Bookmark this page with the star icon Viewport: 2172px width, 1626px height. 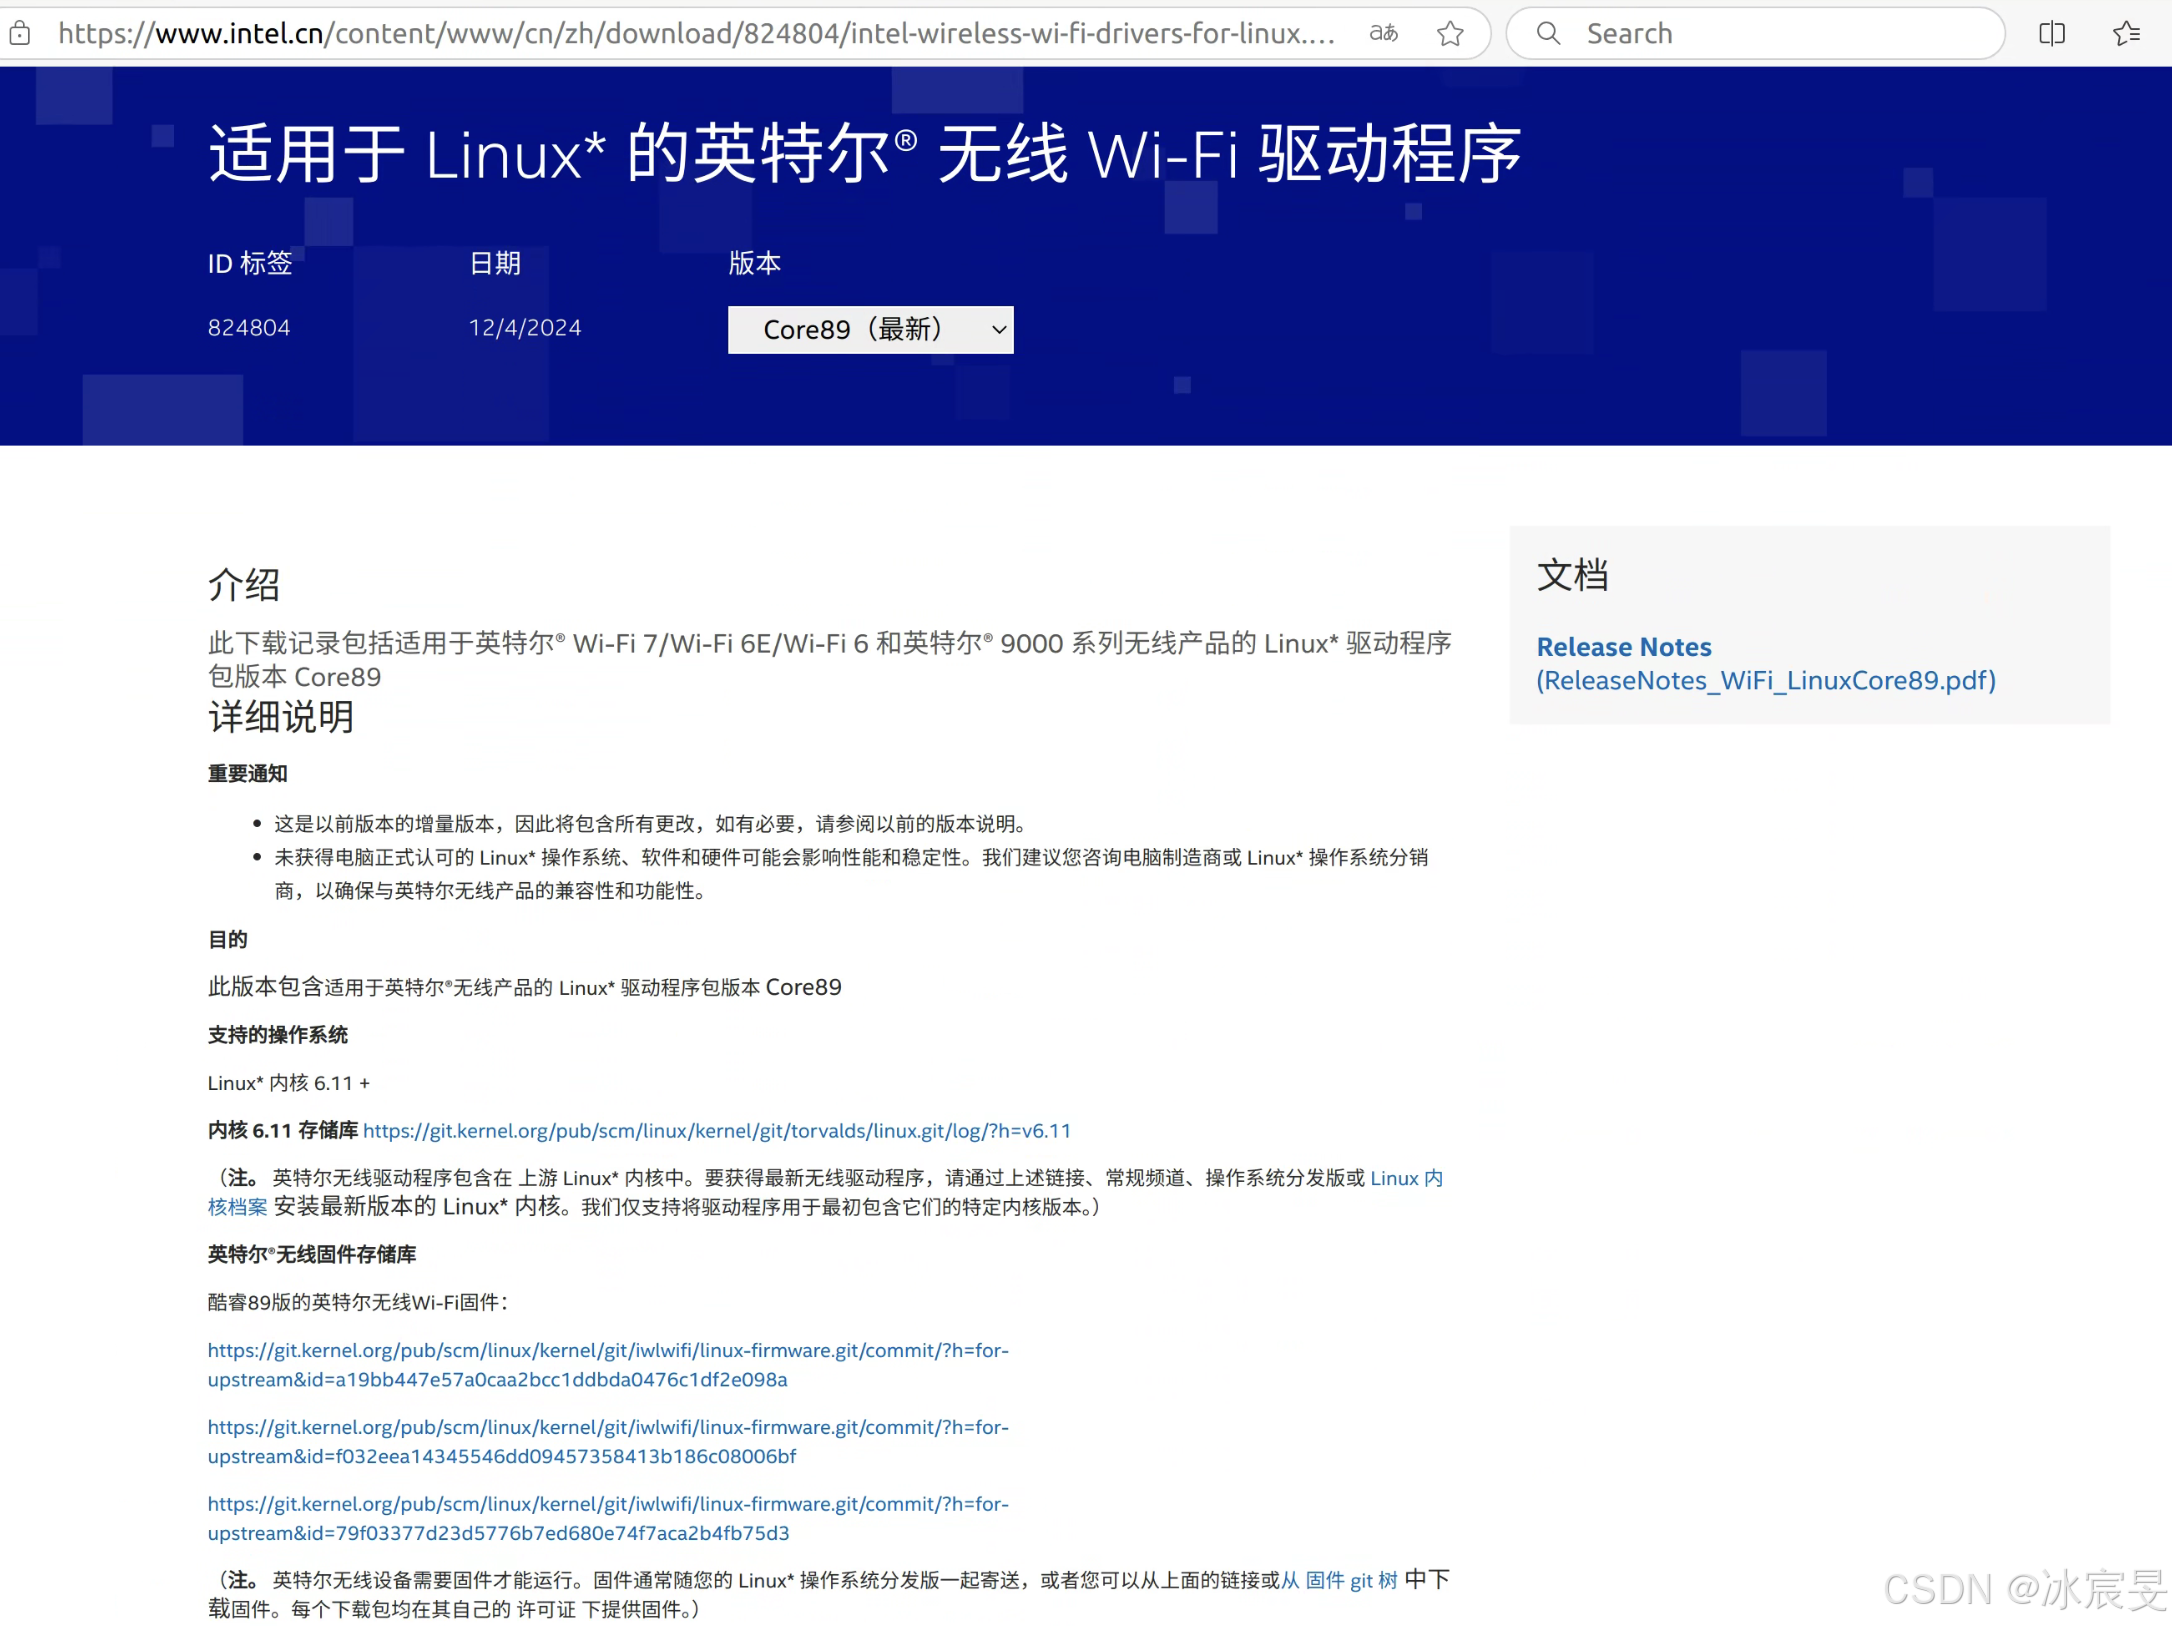[1450, 34]
